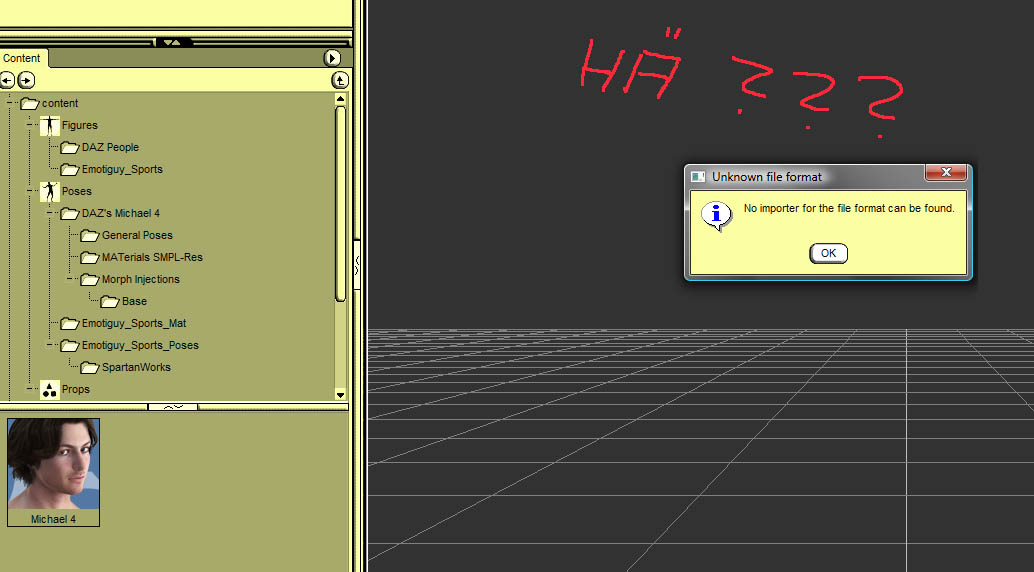The width and height of the screenshot is (1034, 572).
Task: Collapse the content root folder
Action: coord(9,103)
